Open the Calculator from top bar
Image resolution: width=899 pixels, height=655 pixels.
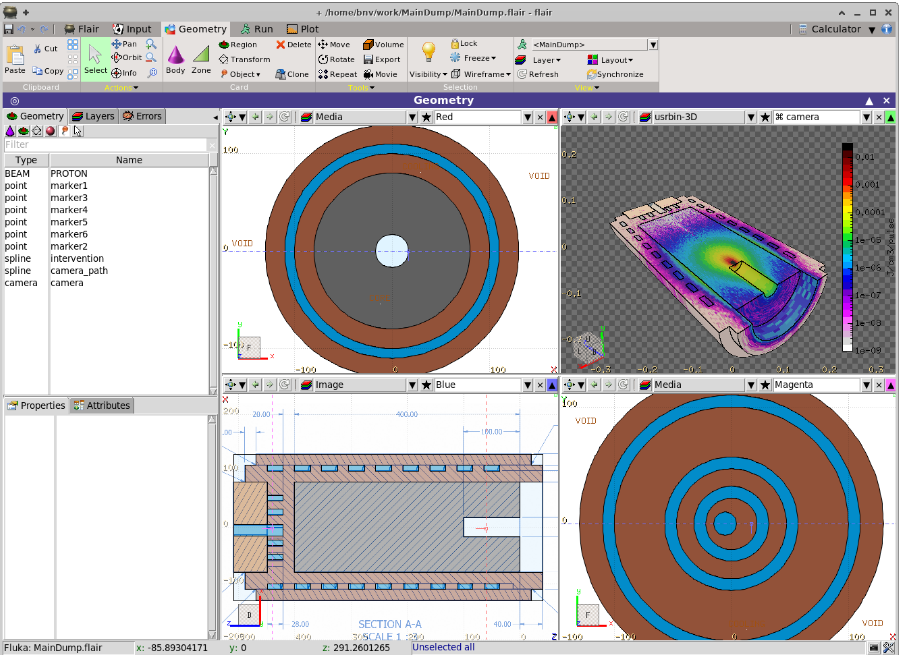pos(830,29)
